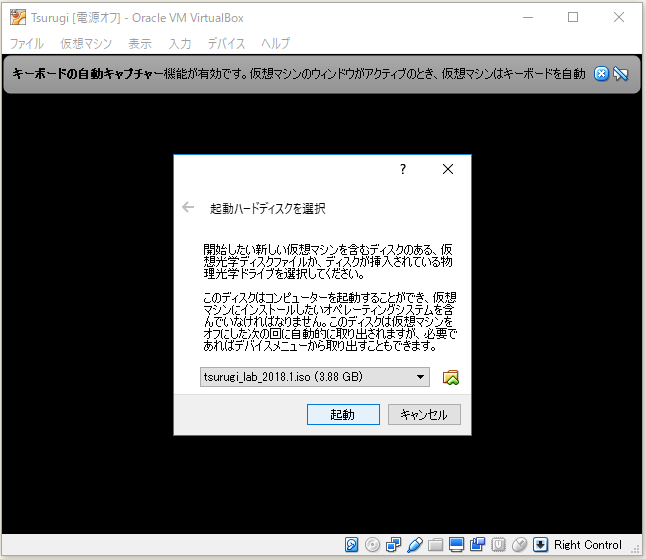Click the window resize grip corner
The image size is (646, 559).
(x=636, y=550)
